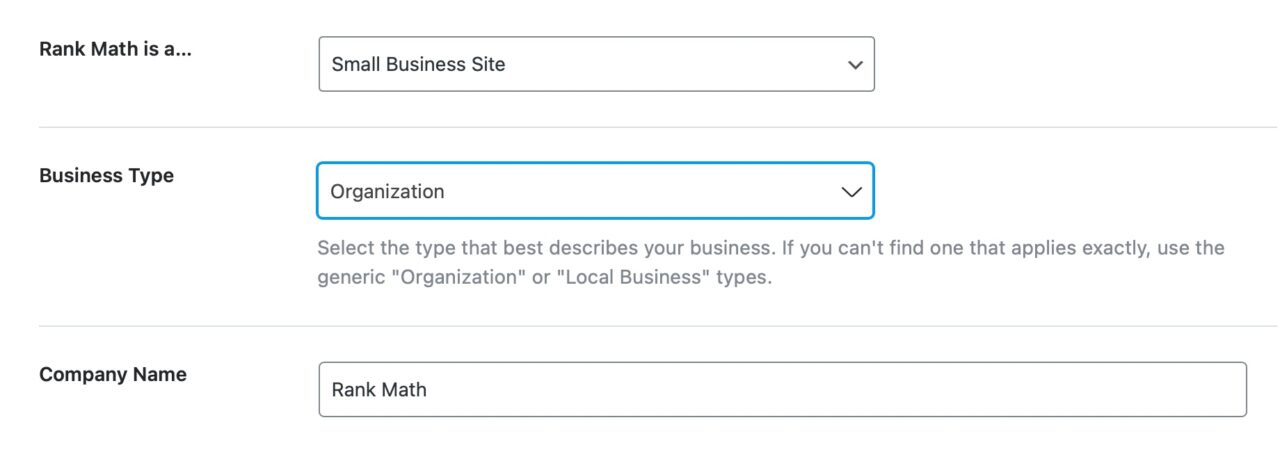Click the chevron arrow in the Organization select
Viewport: 1280px width, 452px height.
click(x=851, y=192)
